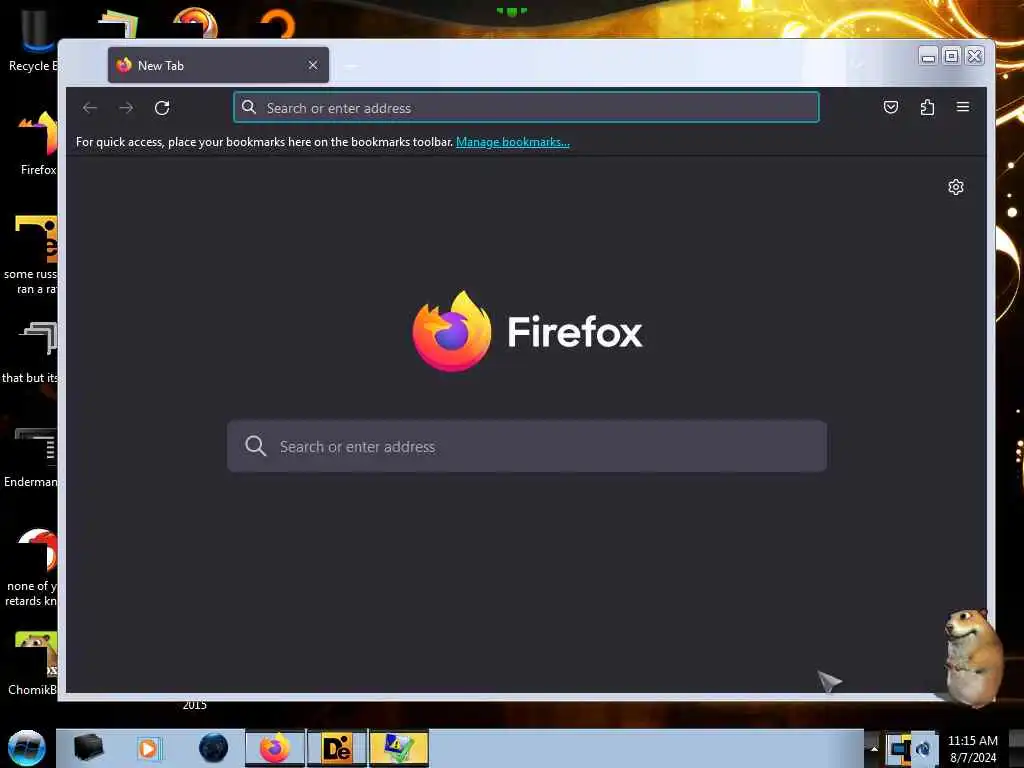
Task: Close the Firefox window
Action: tap(974, 56)
